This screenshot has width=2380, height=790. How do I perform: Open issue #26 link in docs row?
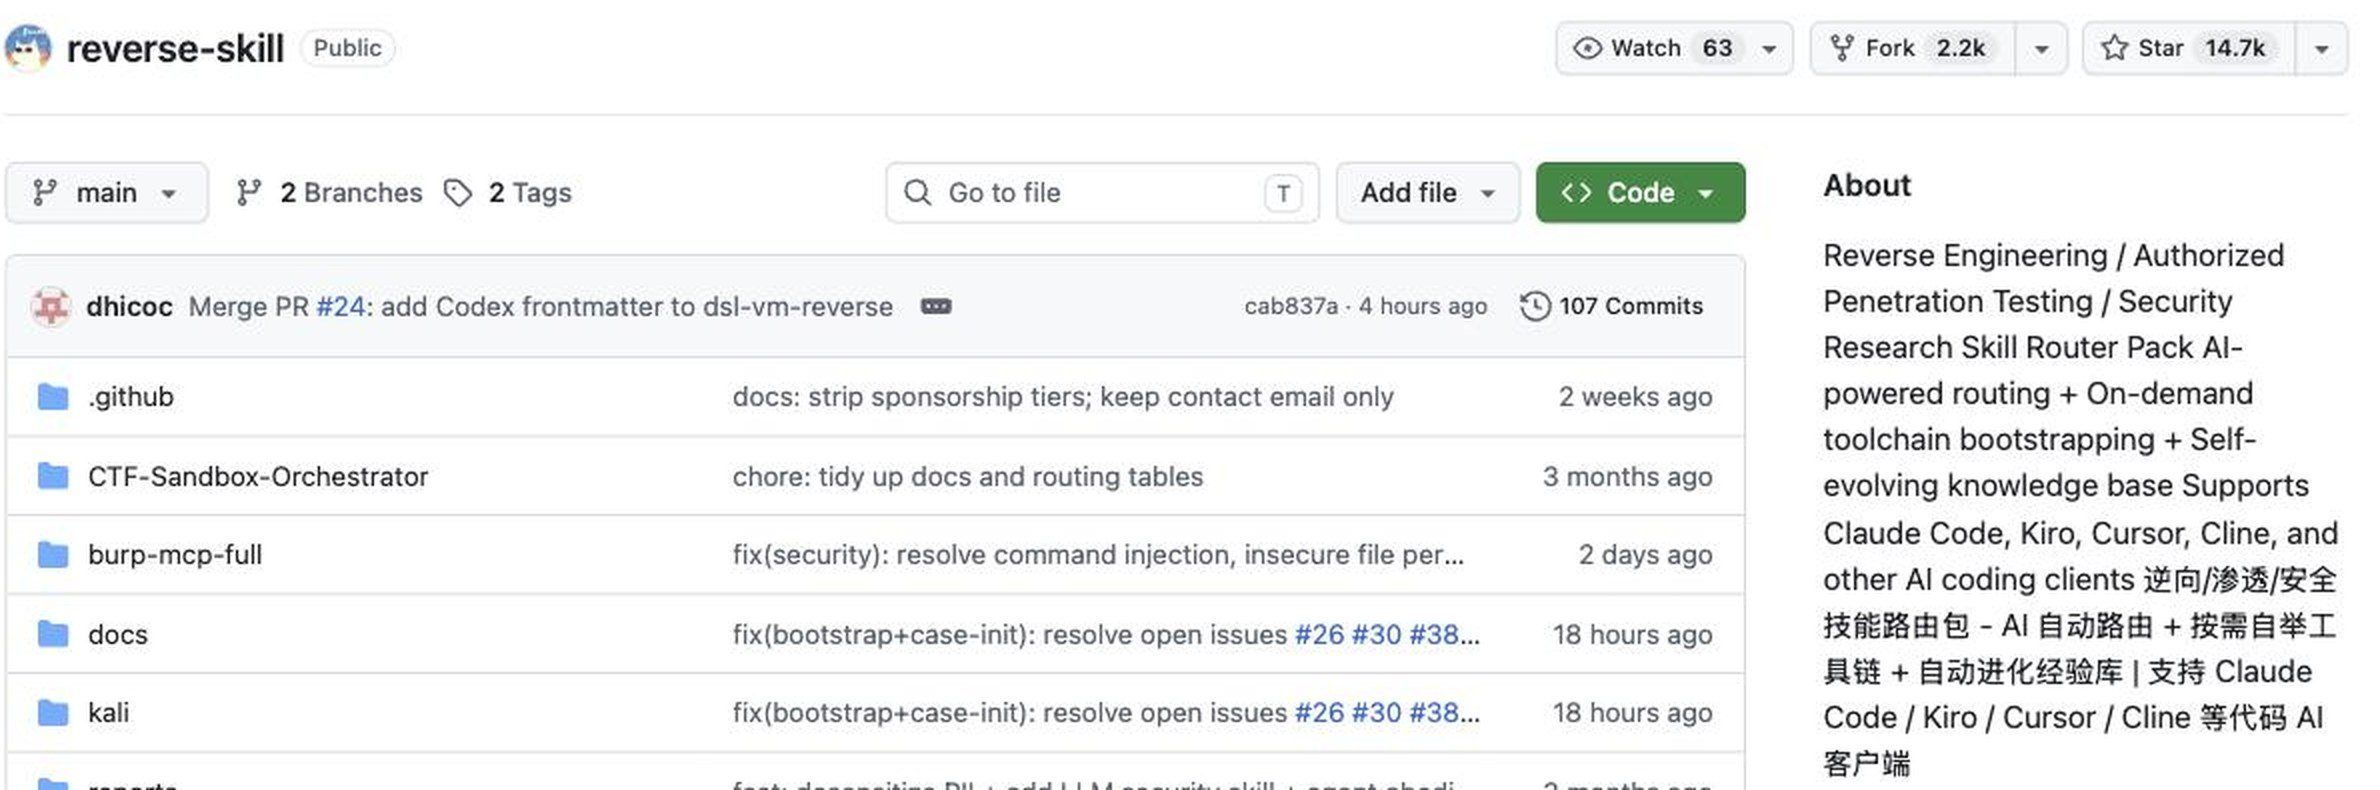[1319, 634]
